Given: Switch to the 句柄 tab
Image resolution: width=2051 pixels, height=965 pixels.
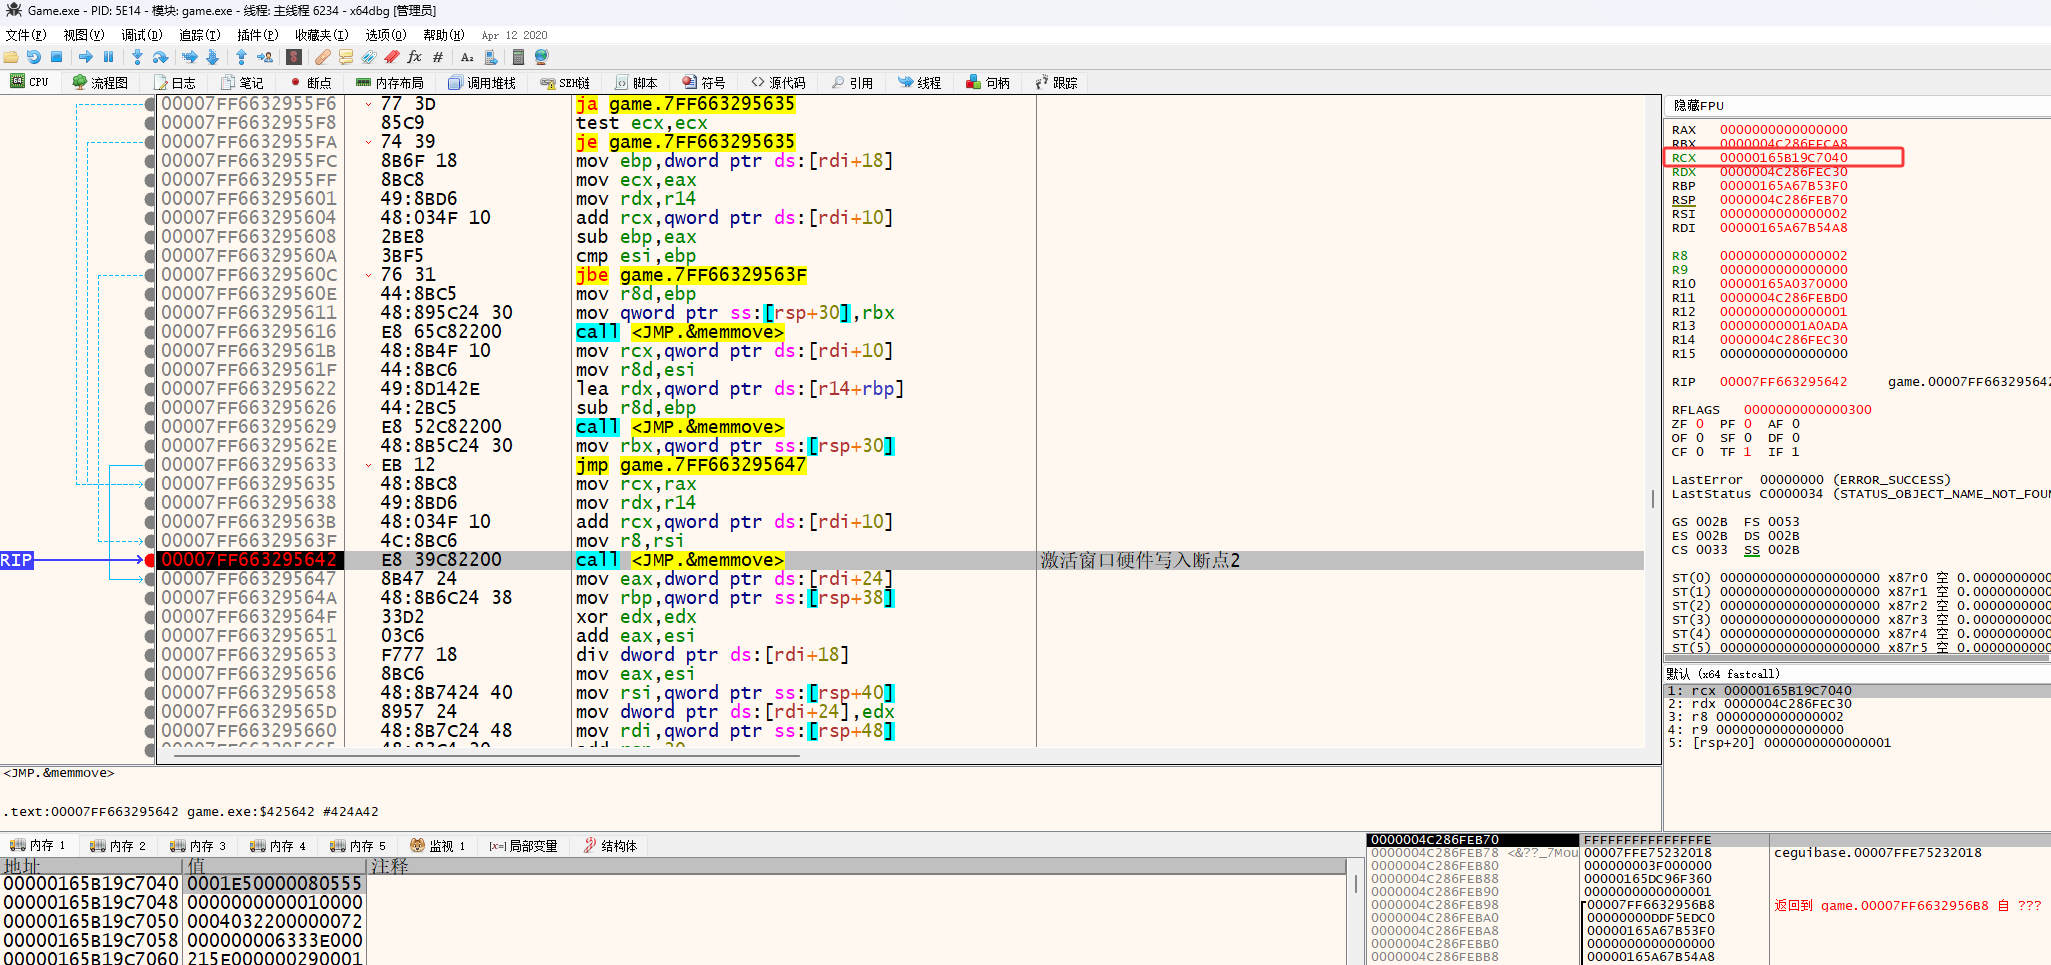Looking at the screenshot, I should pyautogui.click(x=988, y=83).
